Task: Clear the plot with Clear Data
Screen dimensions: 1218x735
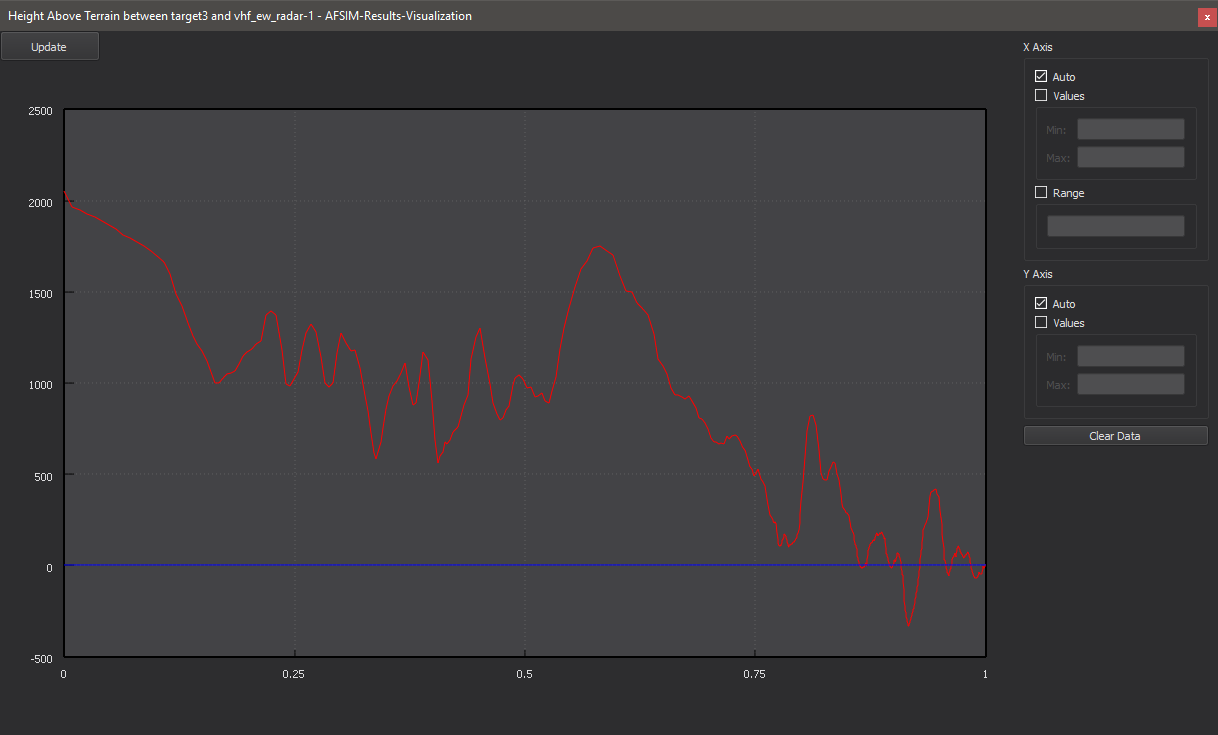Action: (x=1115, y=436)
